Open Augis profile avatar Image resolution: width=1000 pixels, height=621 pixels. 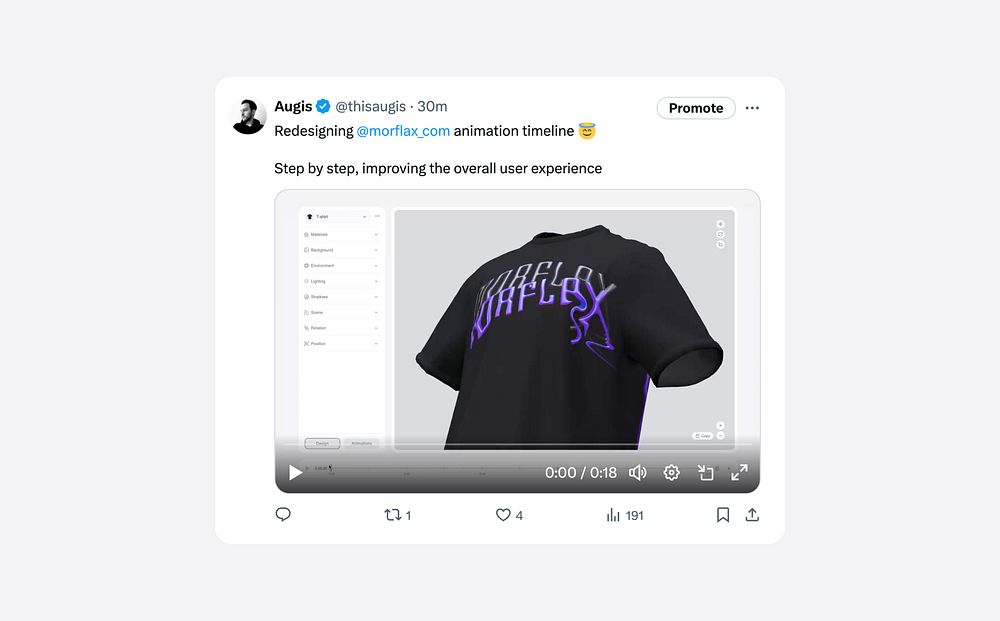pyautogui.click(x=248, y=116)
